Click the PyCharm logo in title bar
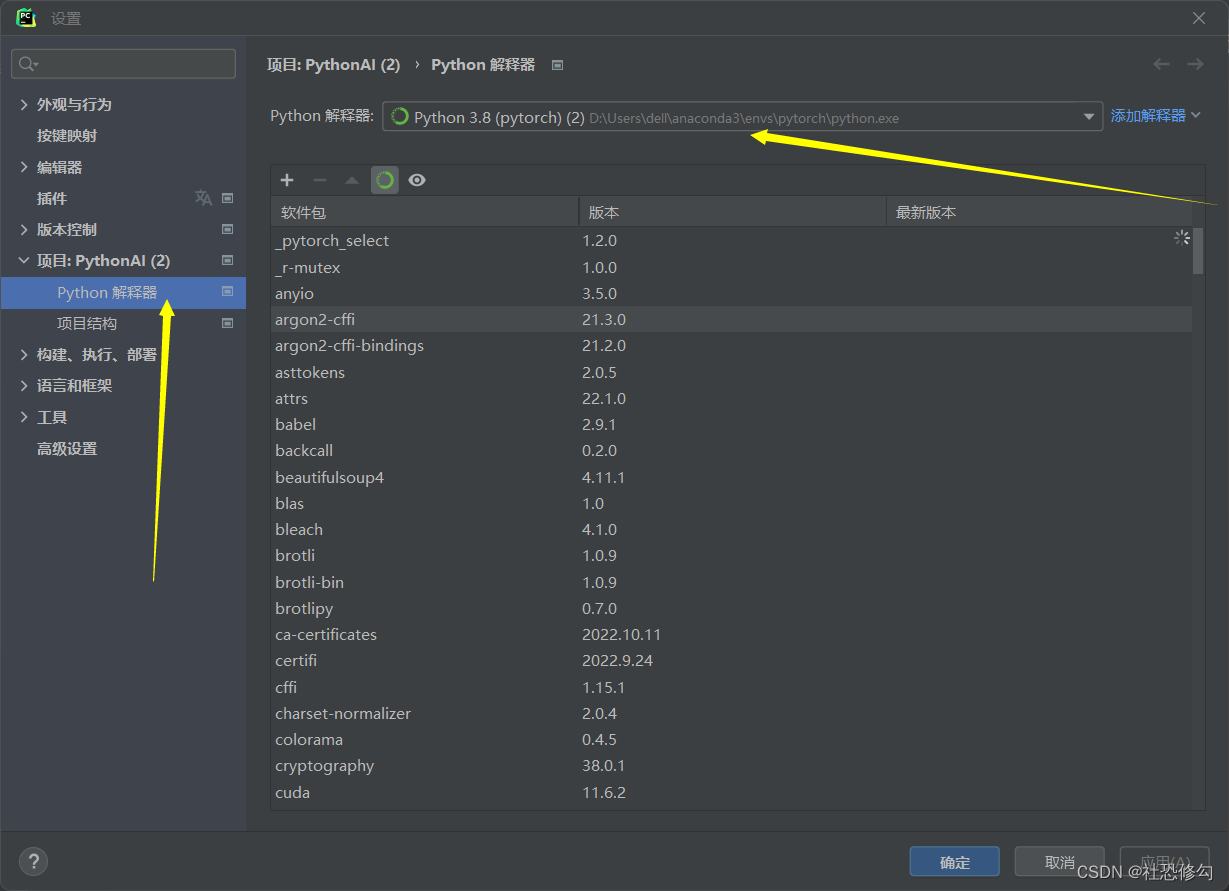1229x891 pixels. click(x=26, y=17)
